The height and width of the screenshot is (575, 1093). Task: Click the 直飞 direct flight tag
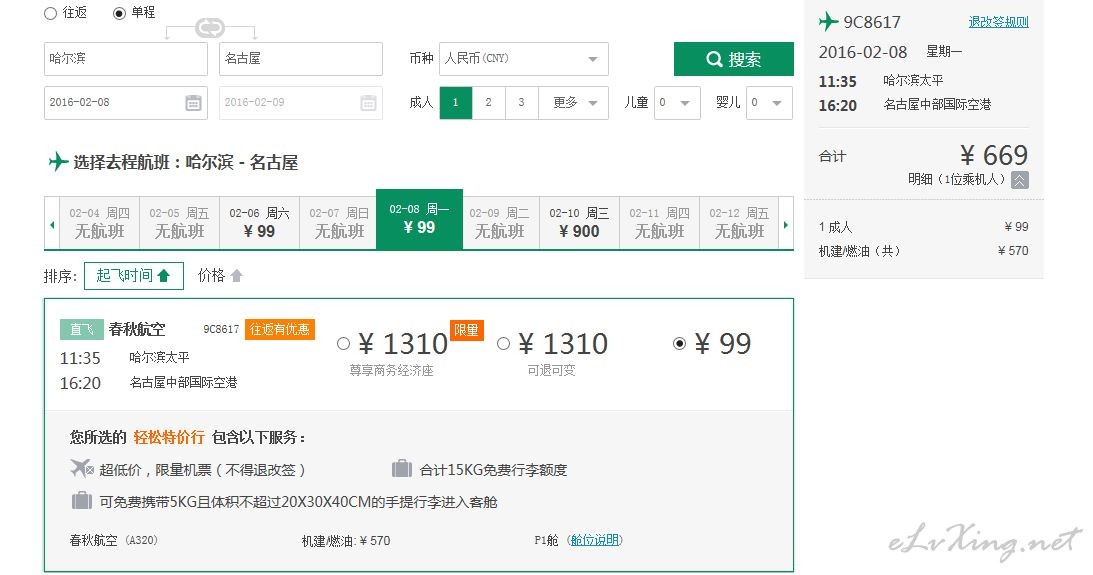coord(81,330)
